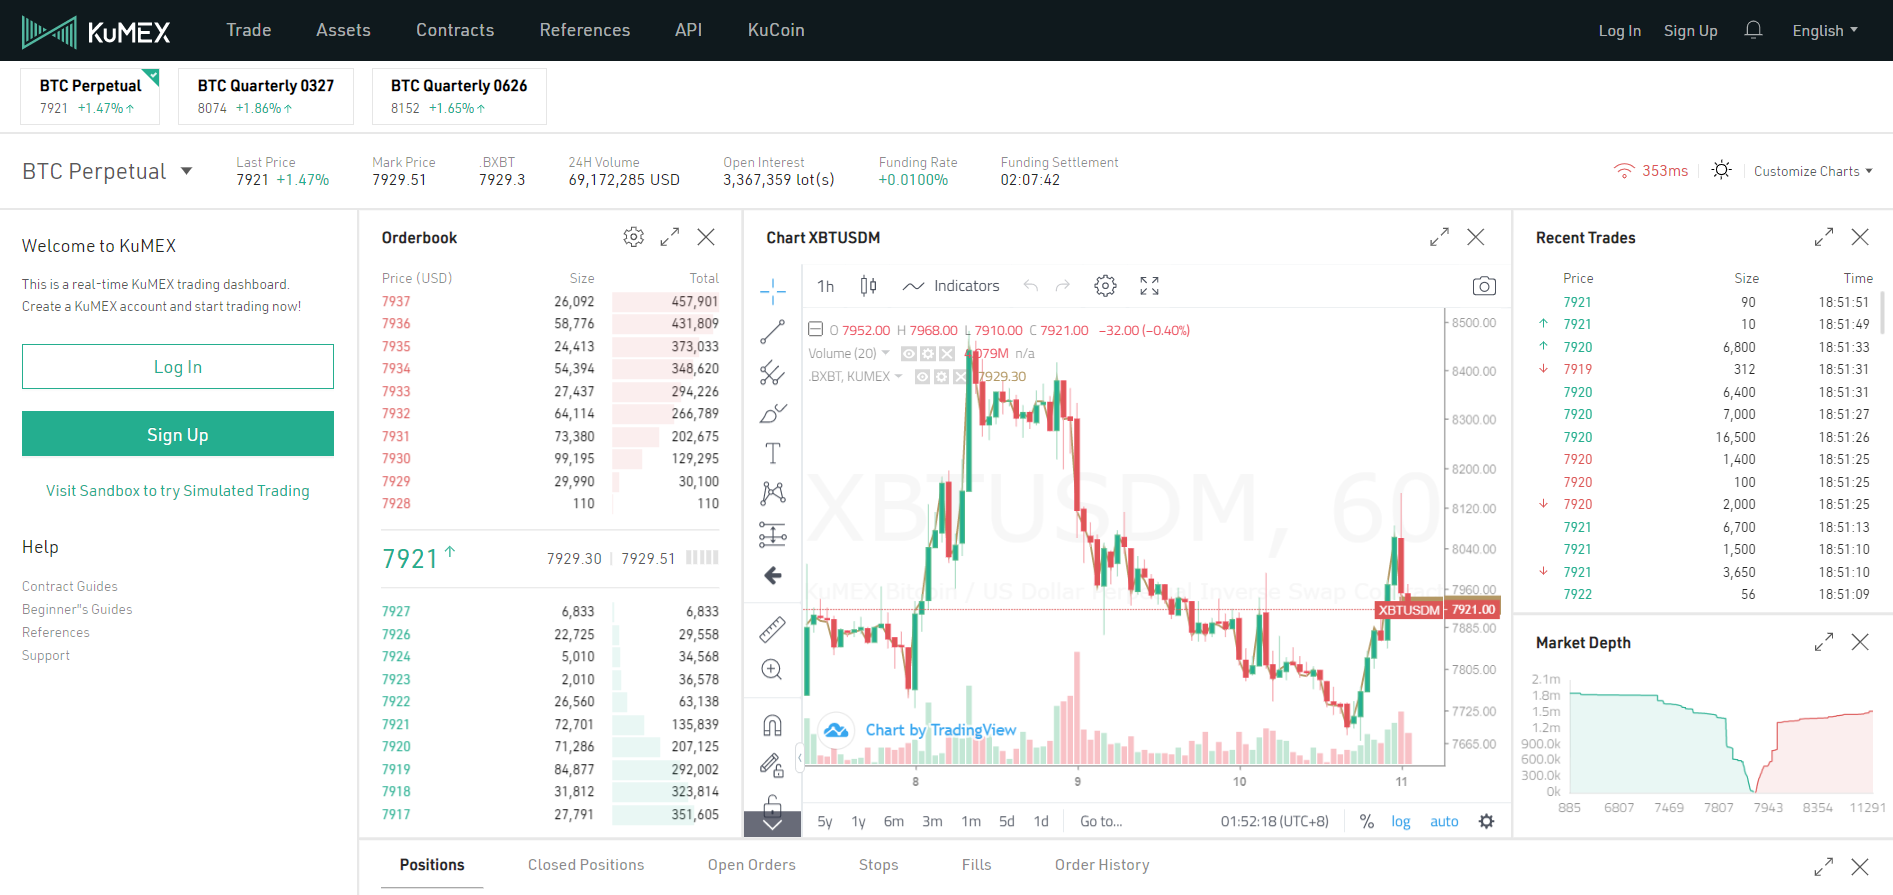Enter chart fullscreen mode
This screenshot has height=895, width=1893.
1149,286
